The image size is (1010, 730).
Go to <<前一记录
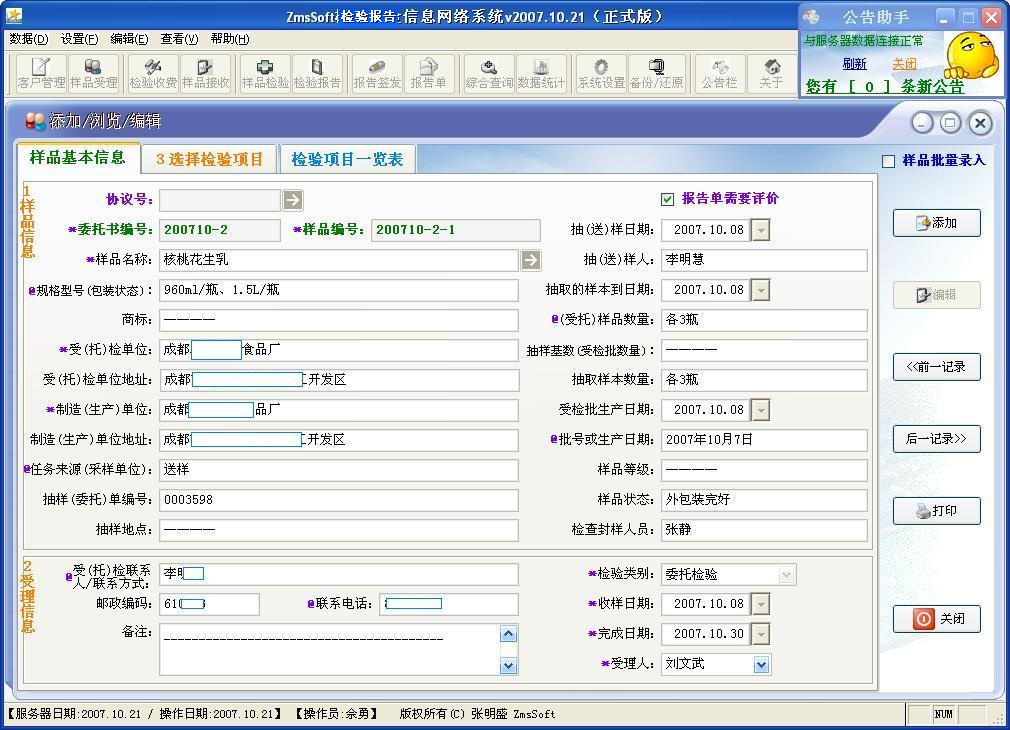[x=937, y=367]
